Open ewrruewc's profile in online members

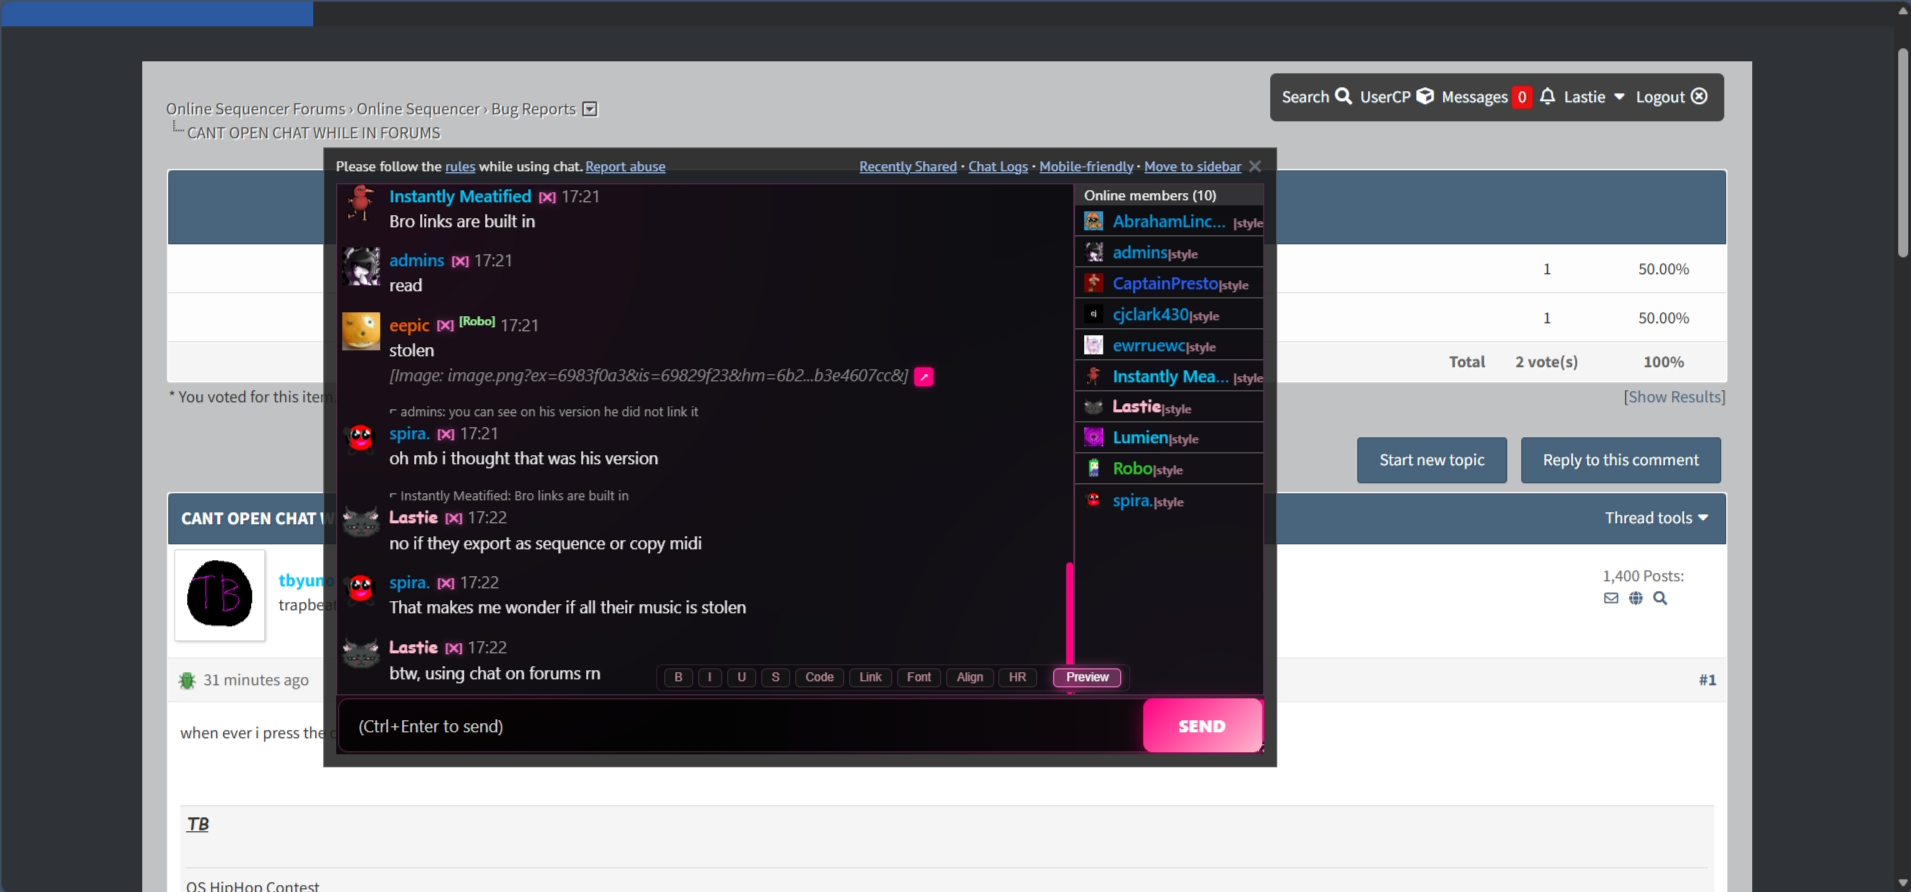pos(1150,345)
